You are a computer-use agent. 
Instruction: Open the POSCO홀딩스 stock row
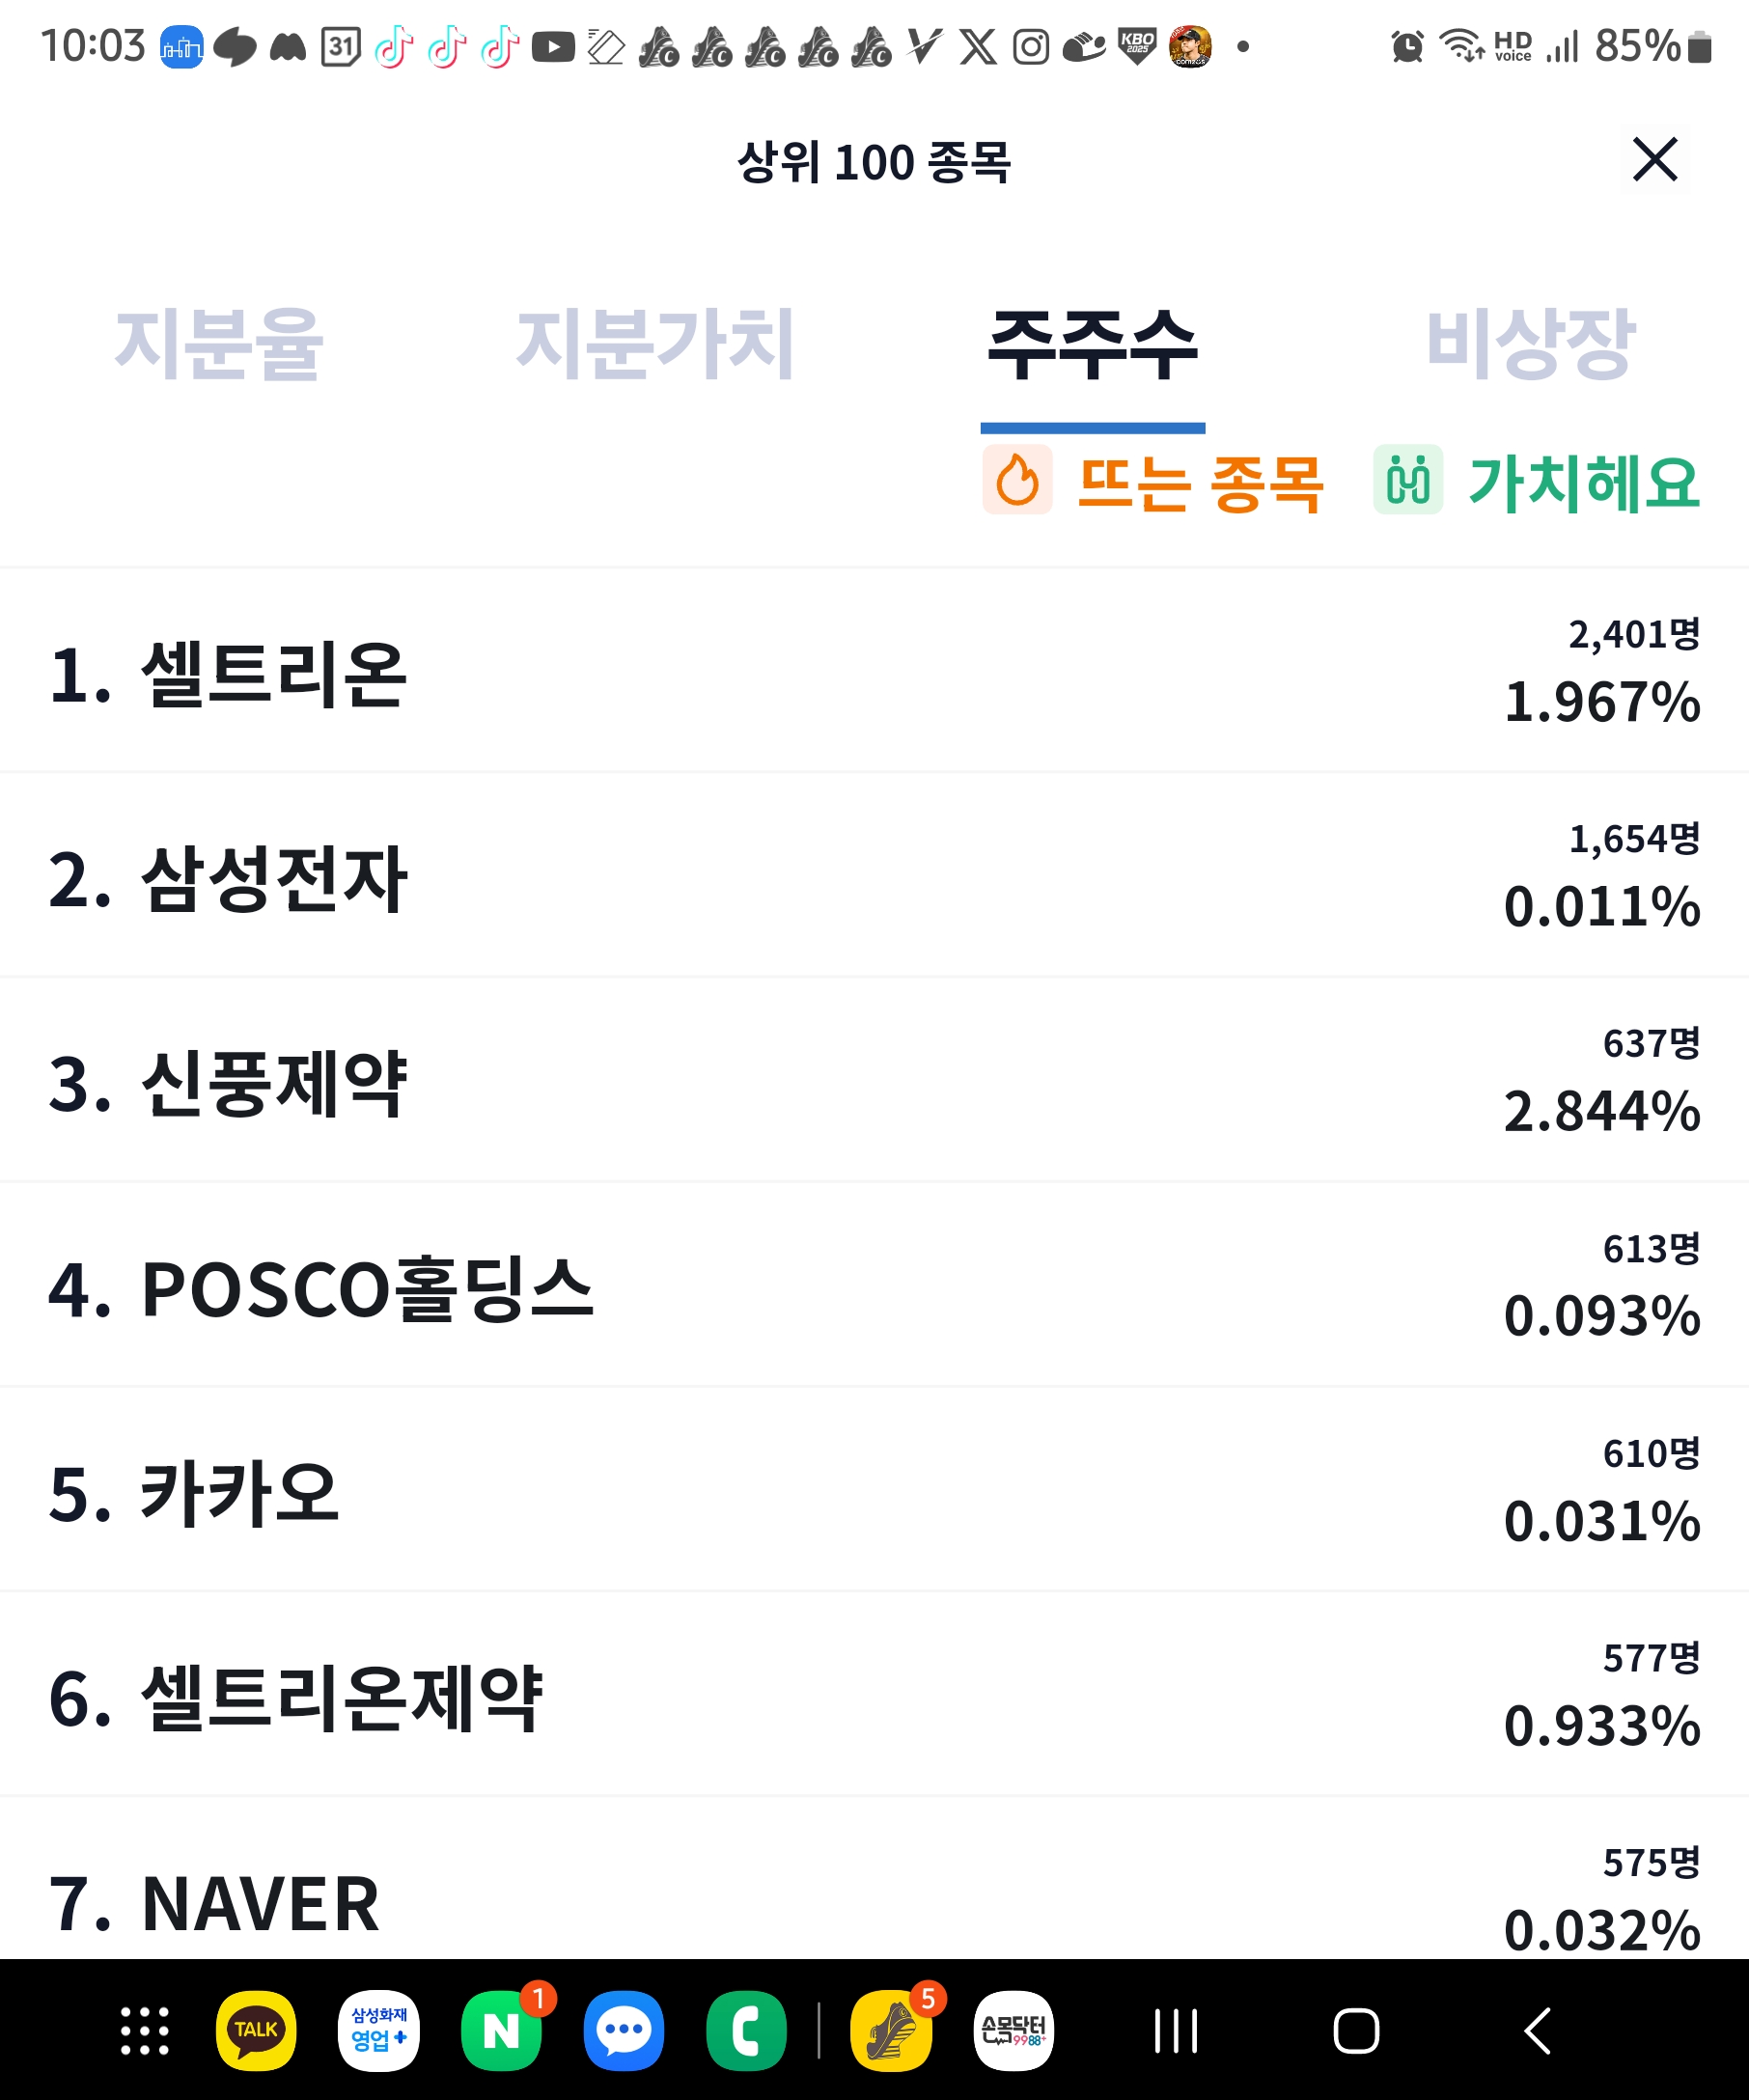874,1286
